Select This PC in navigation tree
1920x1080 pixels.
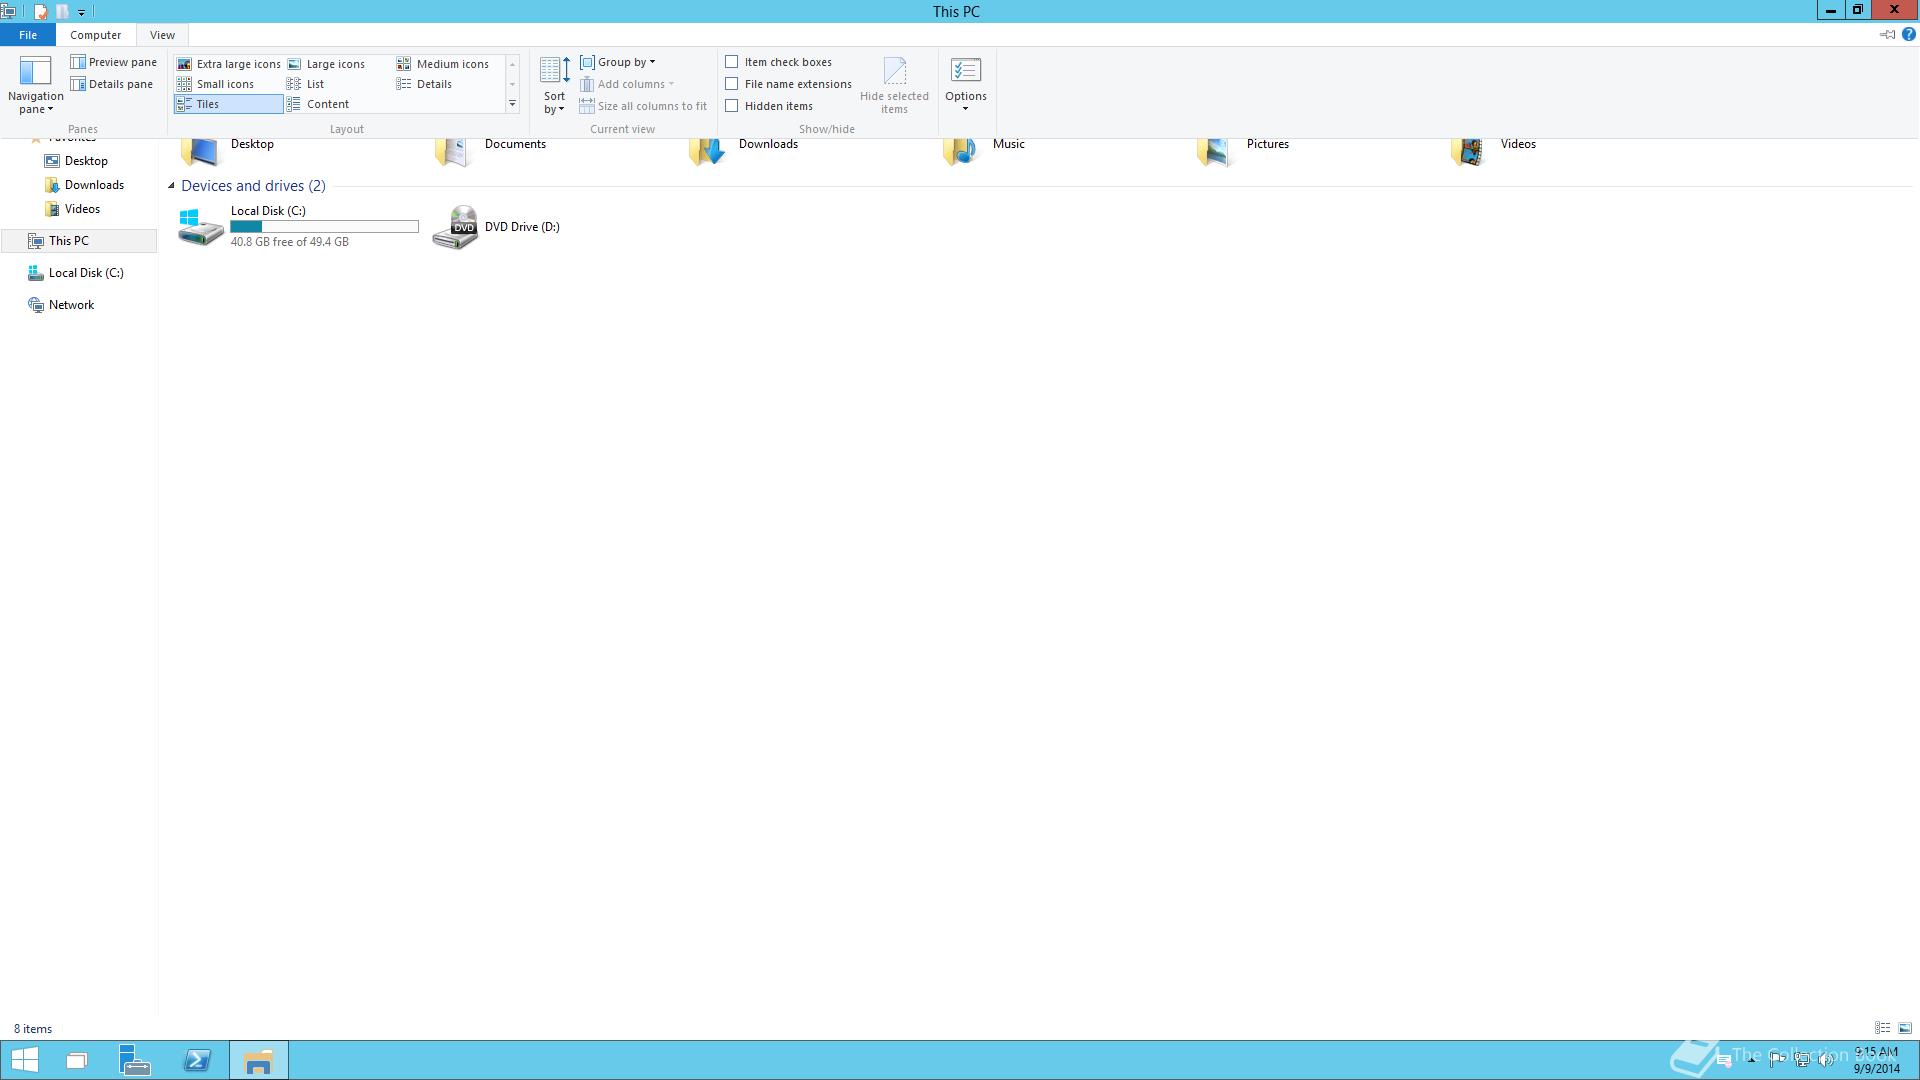pos(78,241)
